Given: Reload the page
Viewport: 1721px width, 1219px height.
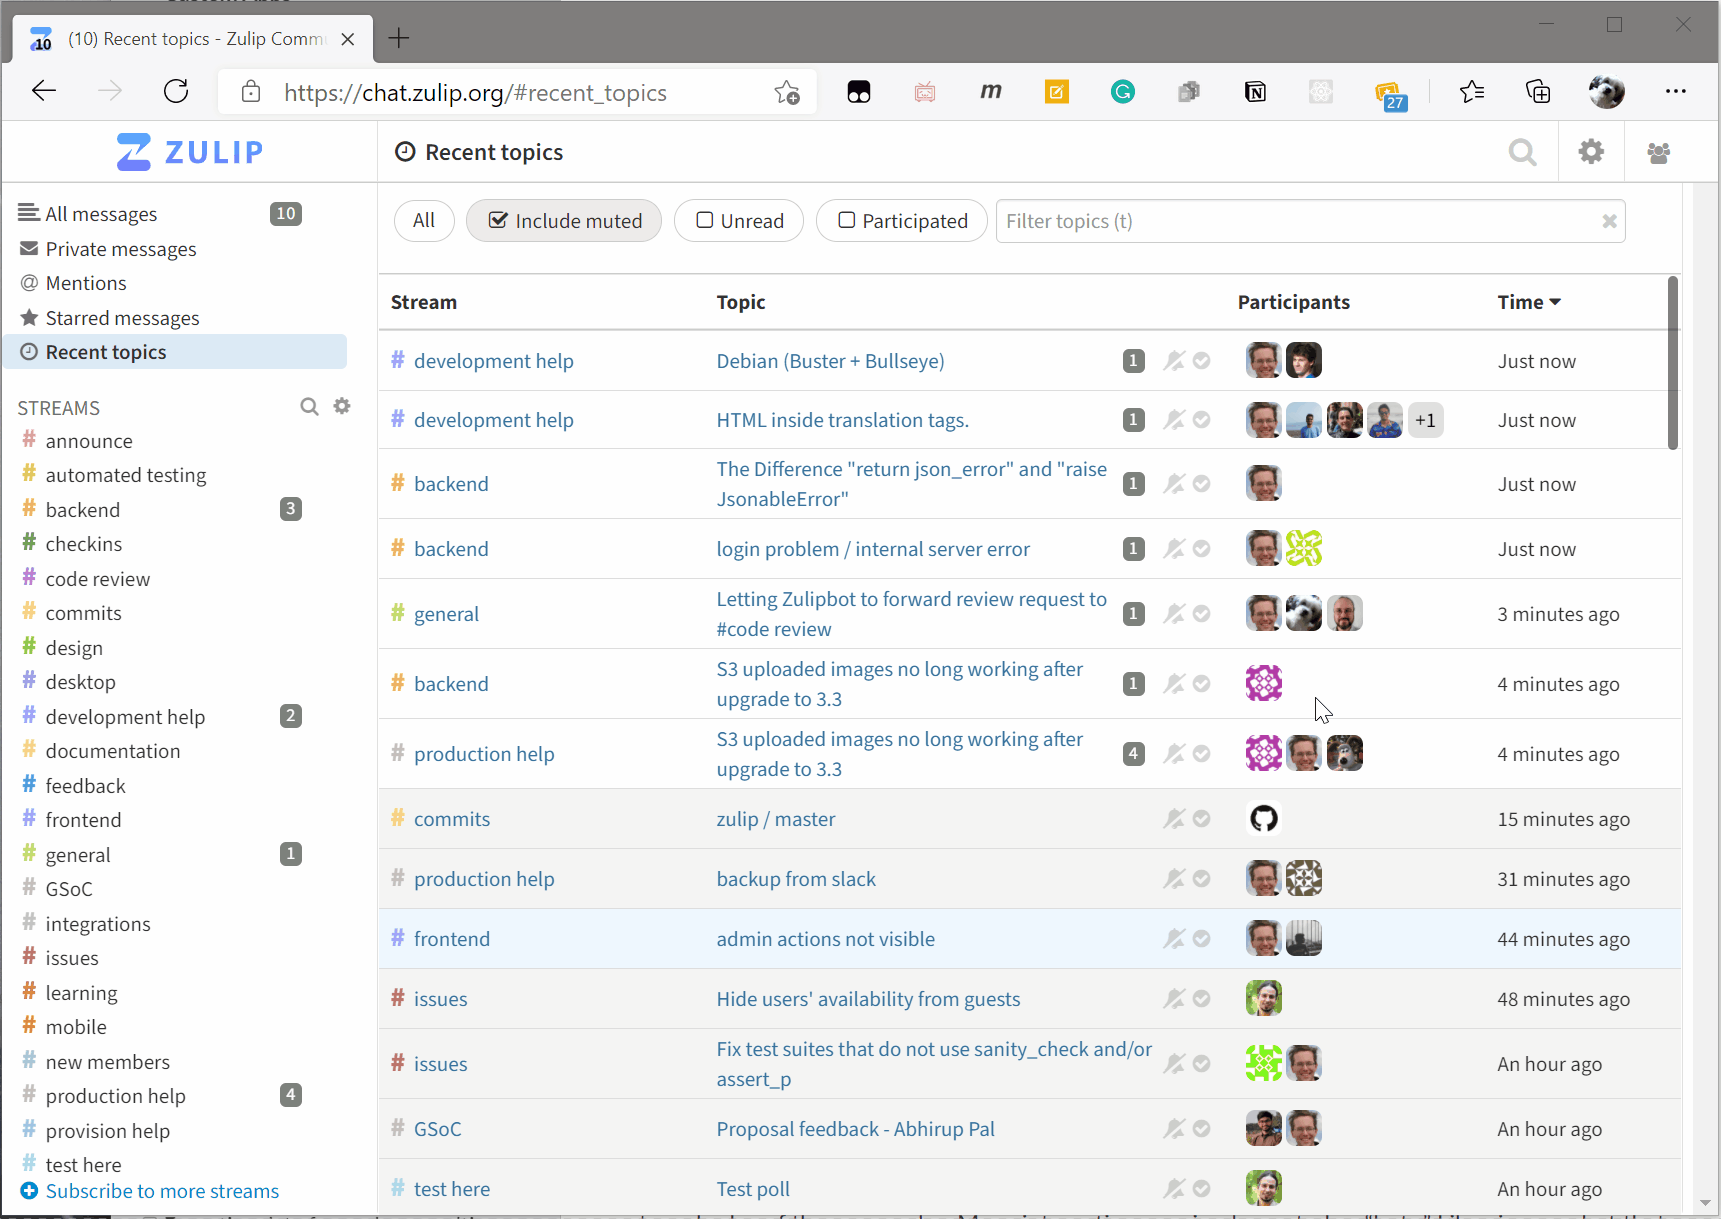Looking at the screenshot, I should point(176,92).
